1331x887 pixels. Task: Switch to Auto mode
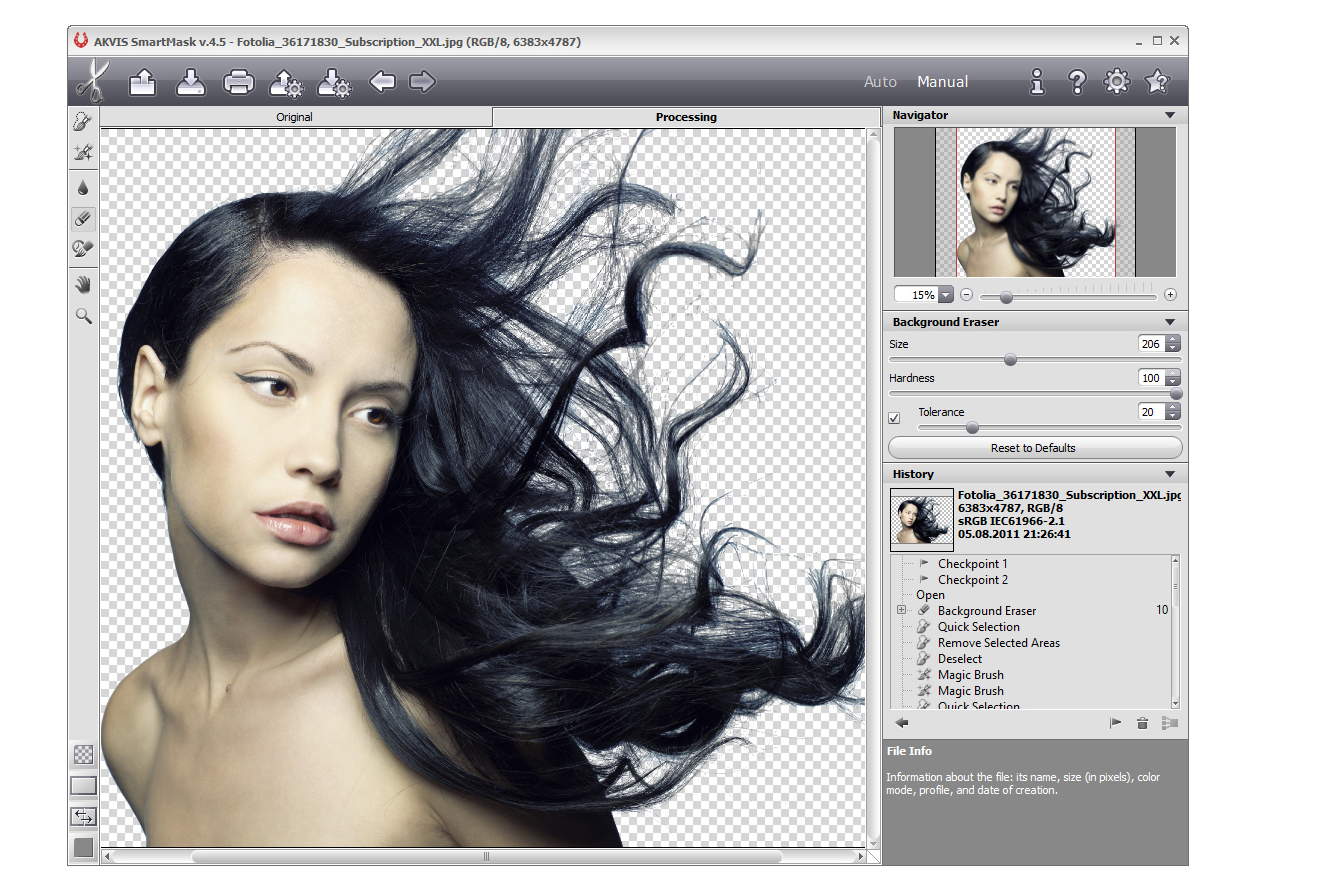click(x=880, y=82)
